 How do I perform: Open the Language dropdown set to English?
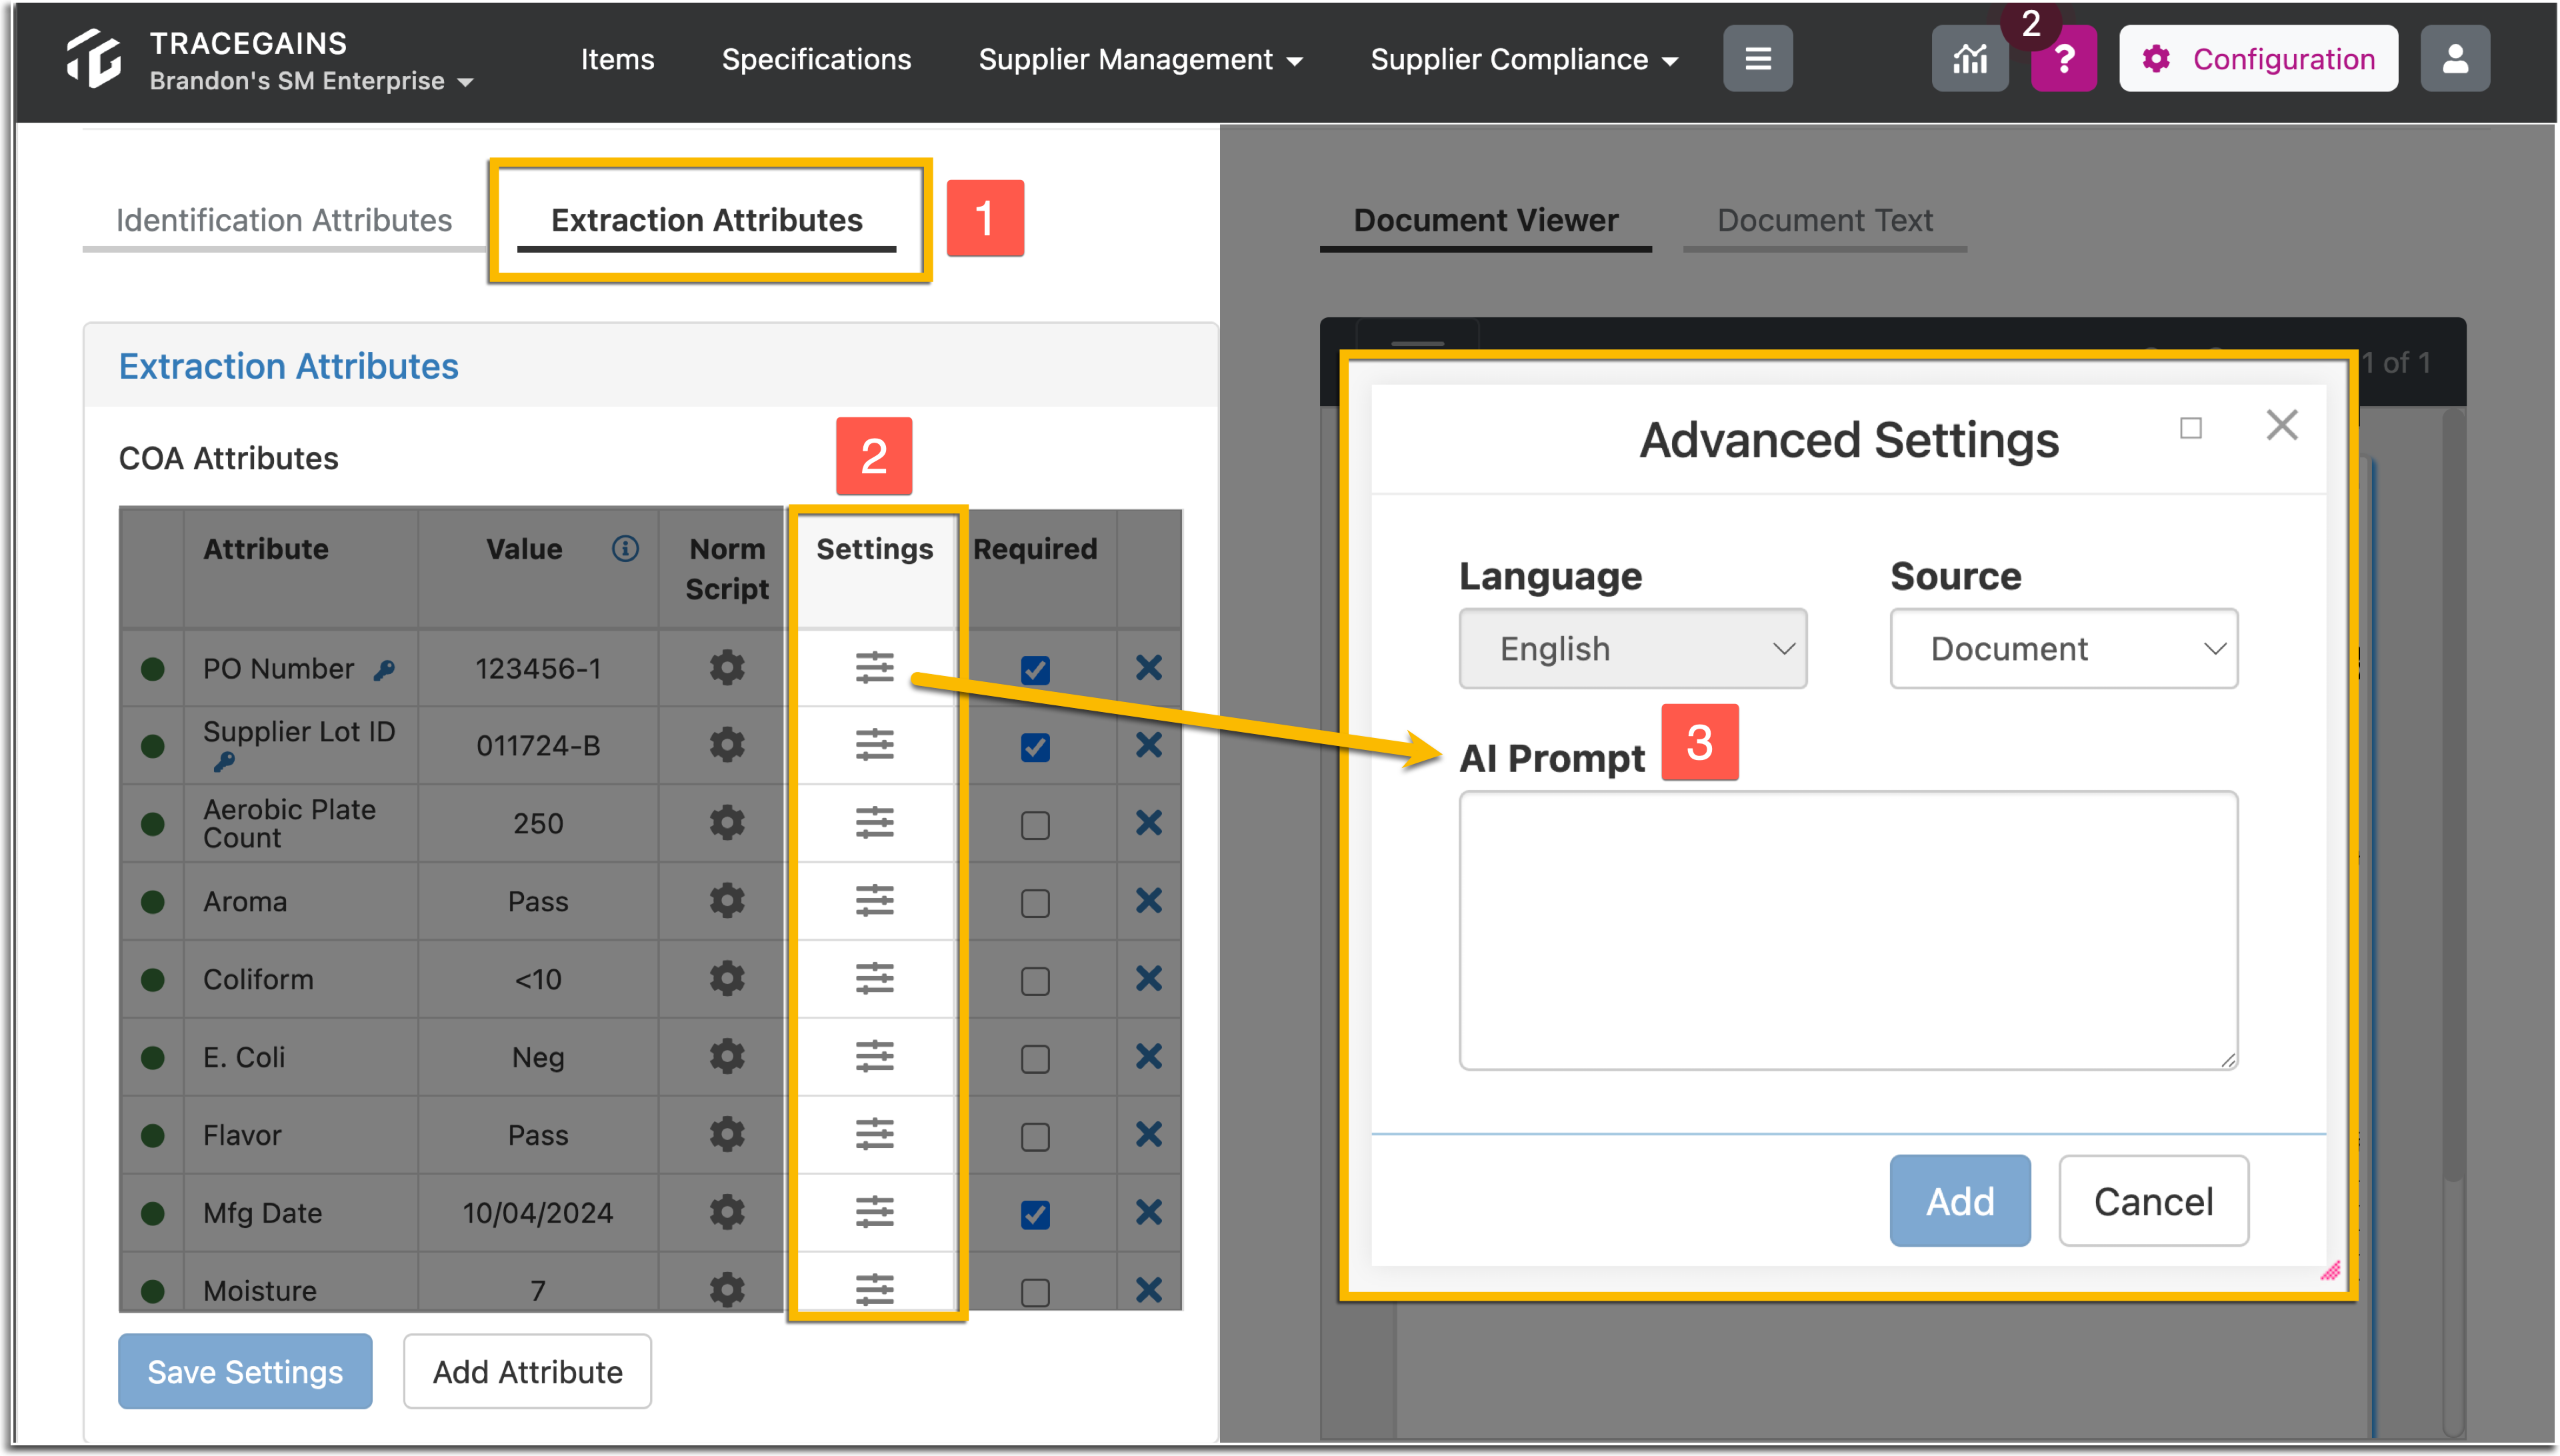1632,648
